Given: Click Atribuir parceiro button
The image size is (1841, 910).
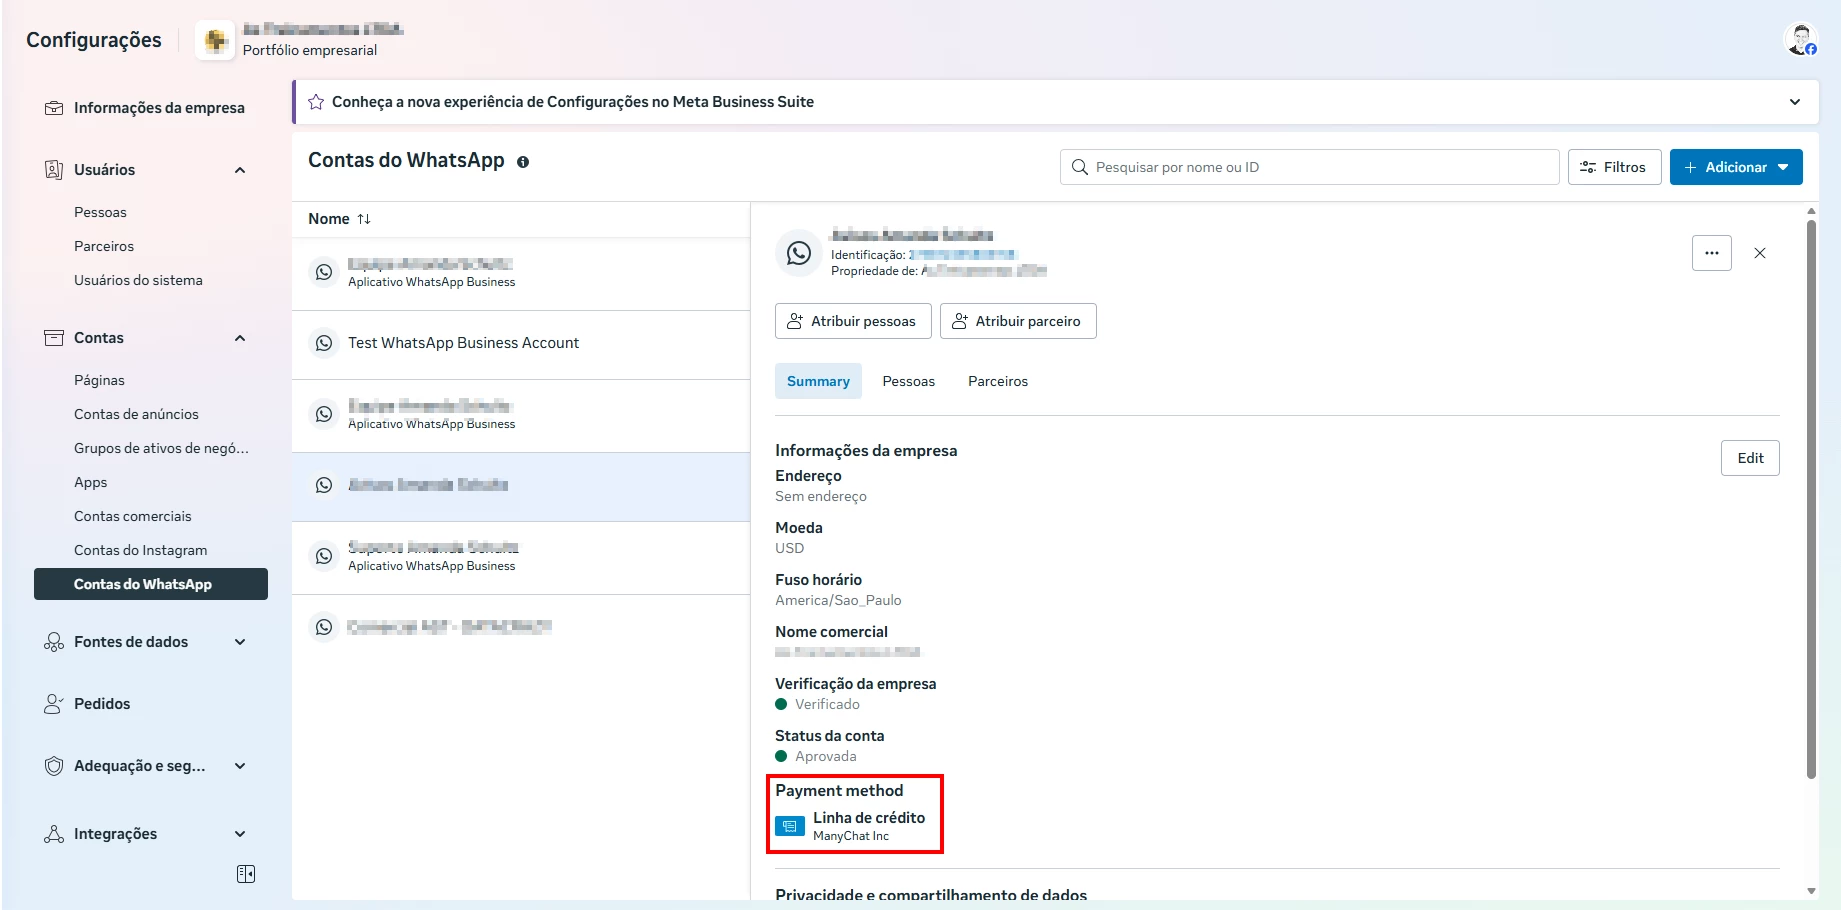Looking at the screenshot, I should click(x=1018, y=321).
